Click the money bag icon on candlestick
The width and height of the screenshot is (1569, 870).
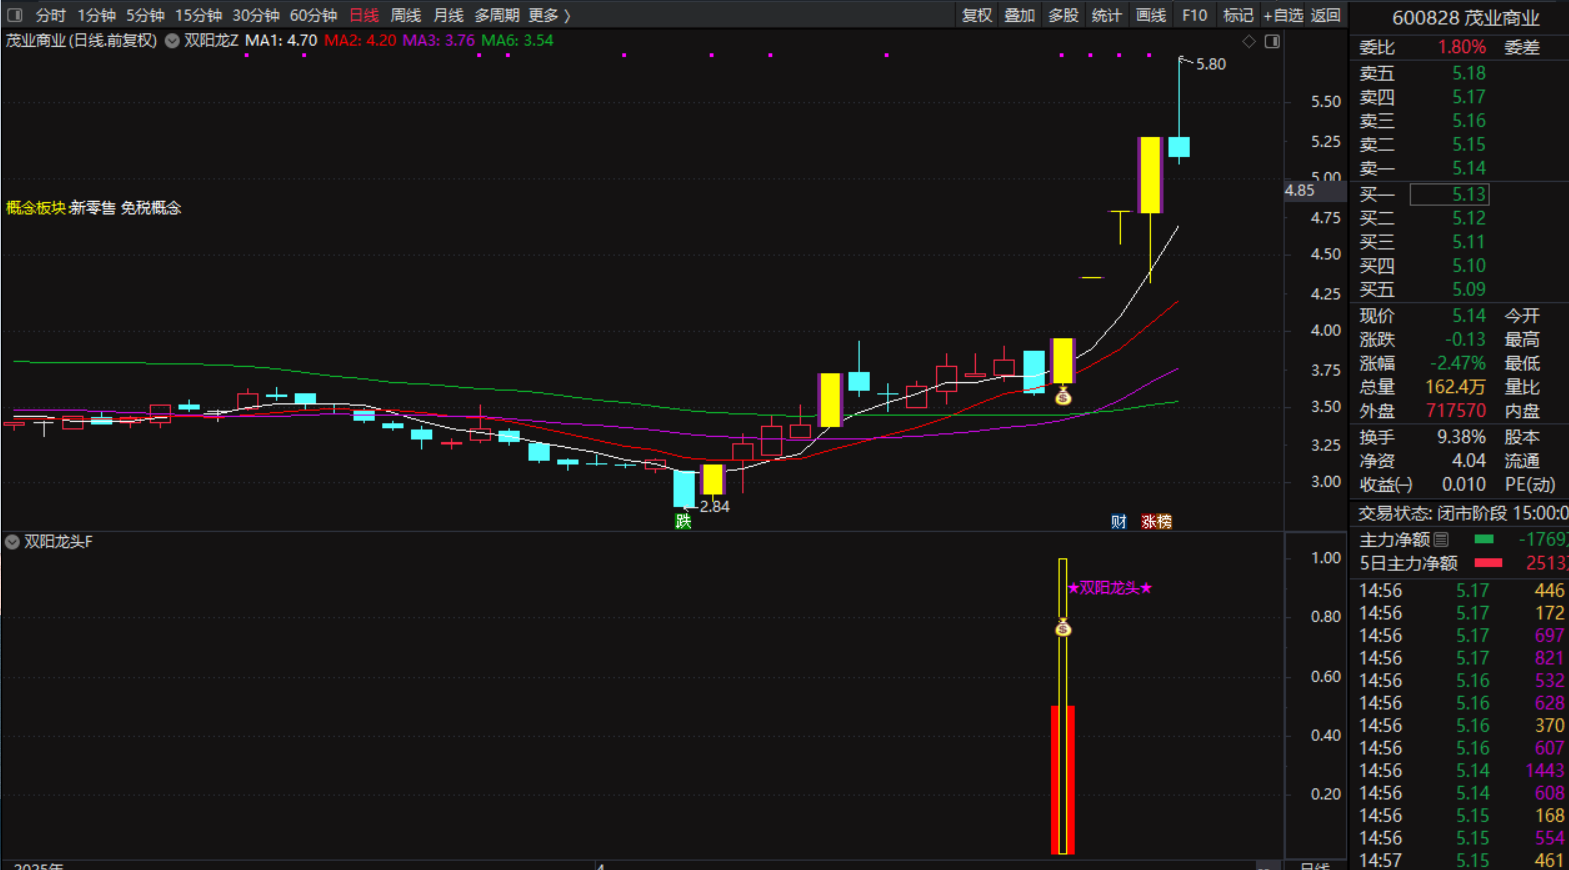1063,397
